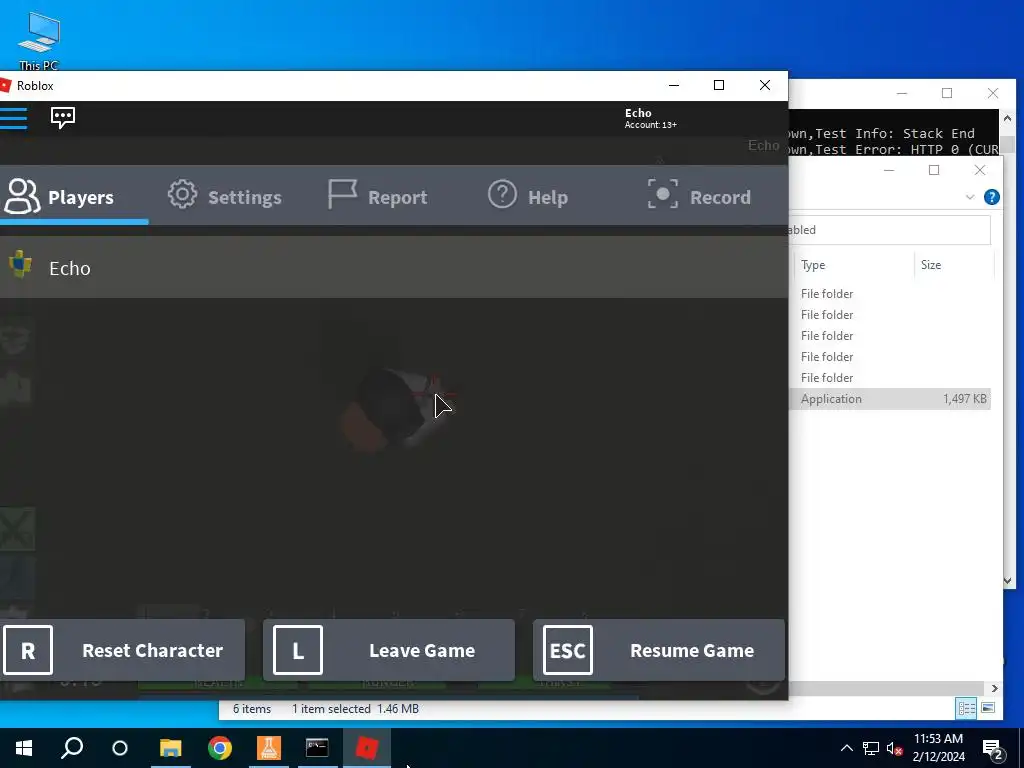The height and width of the screenshot is (768, 1024).
Task: Click the L key icon on Leave Game
Action: pyautogui.click(x=298, y=650)
